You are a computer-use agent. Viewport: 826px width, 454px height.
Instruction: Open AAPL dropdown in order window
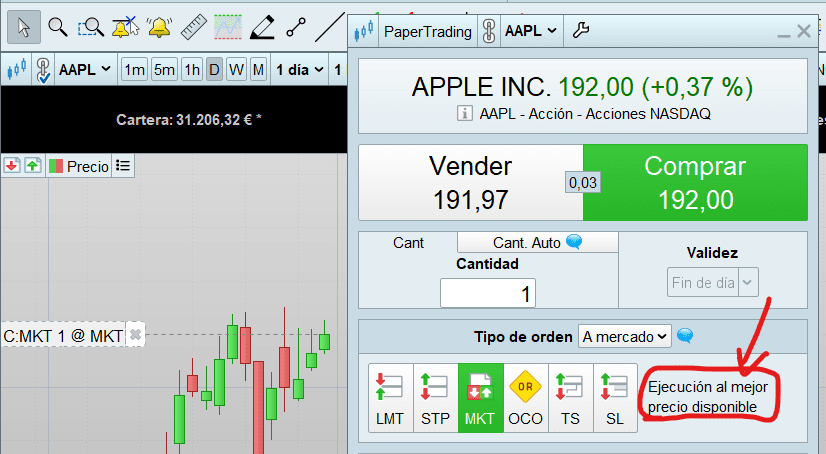531,31
